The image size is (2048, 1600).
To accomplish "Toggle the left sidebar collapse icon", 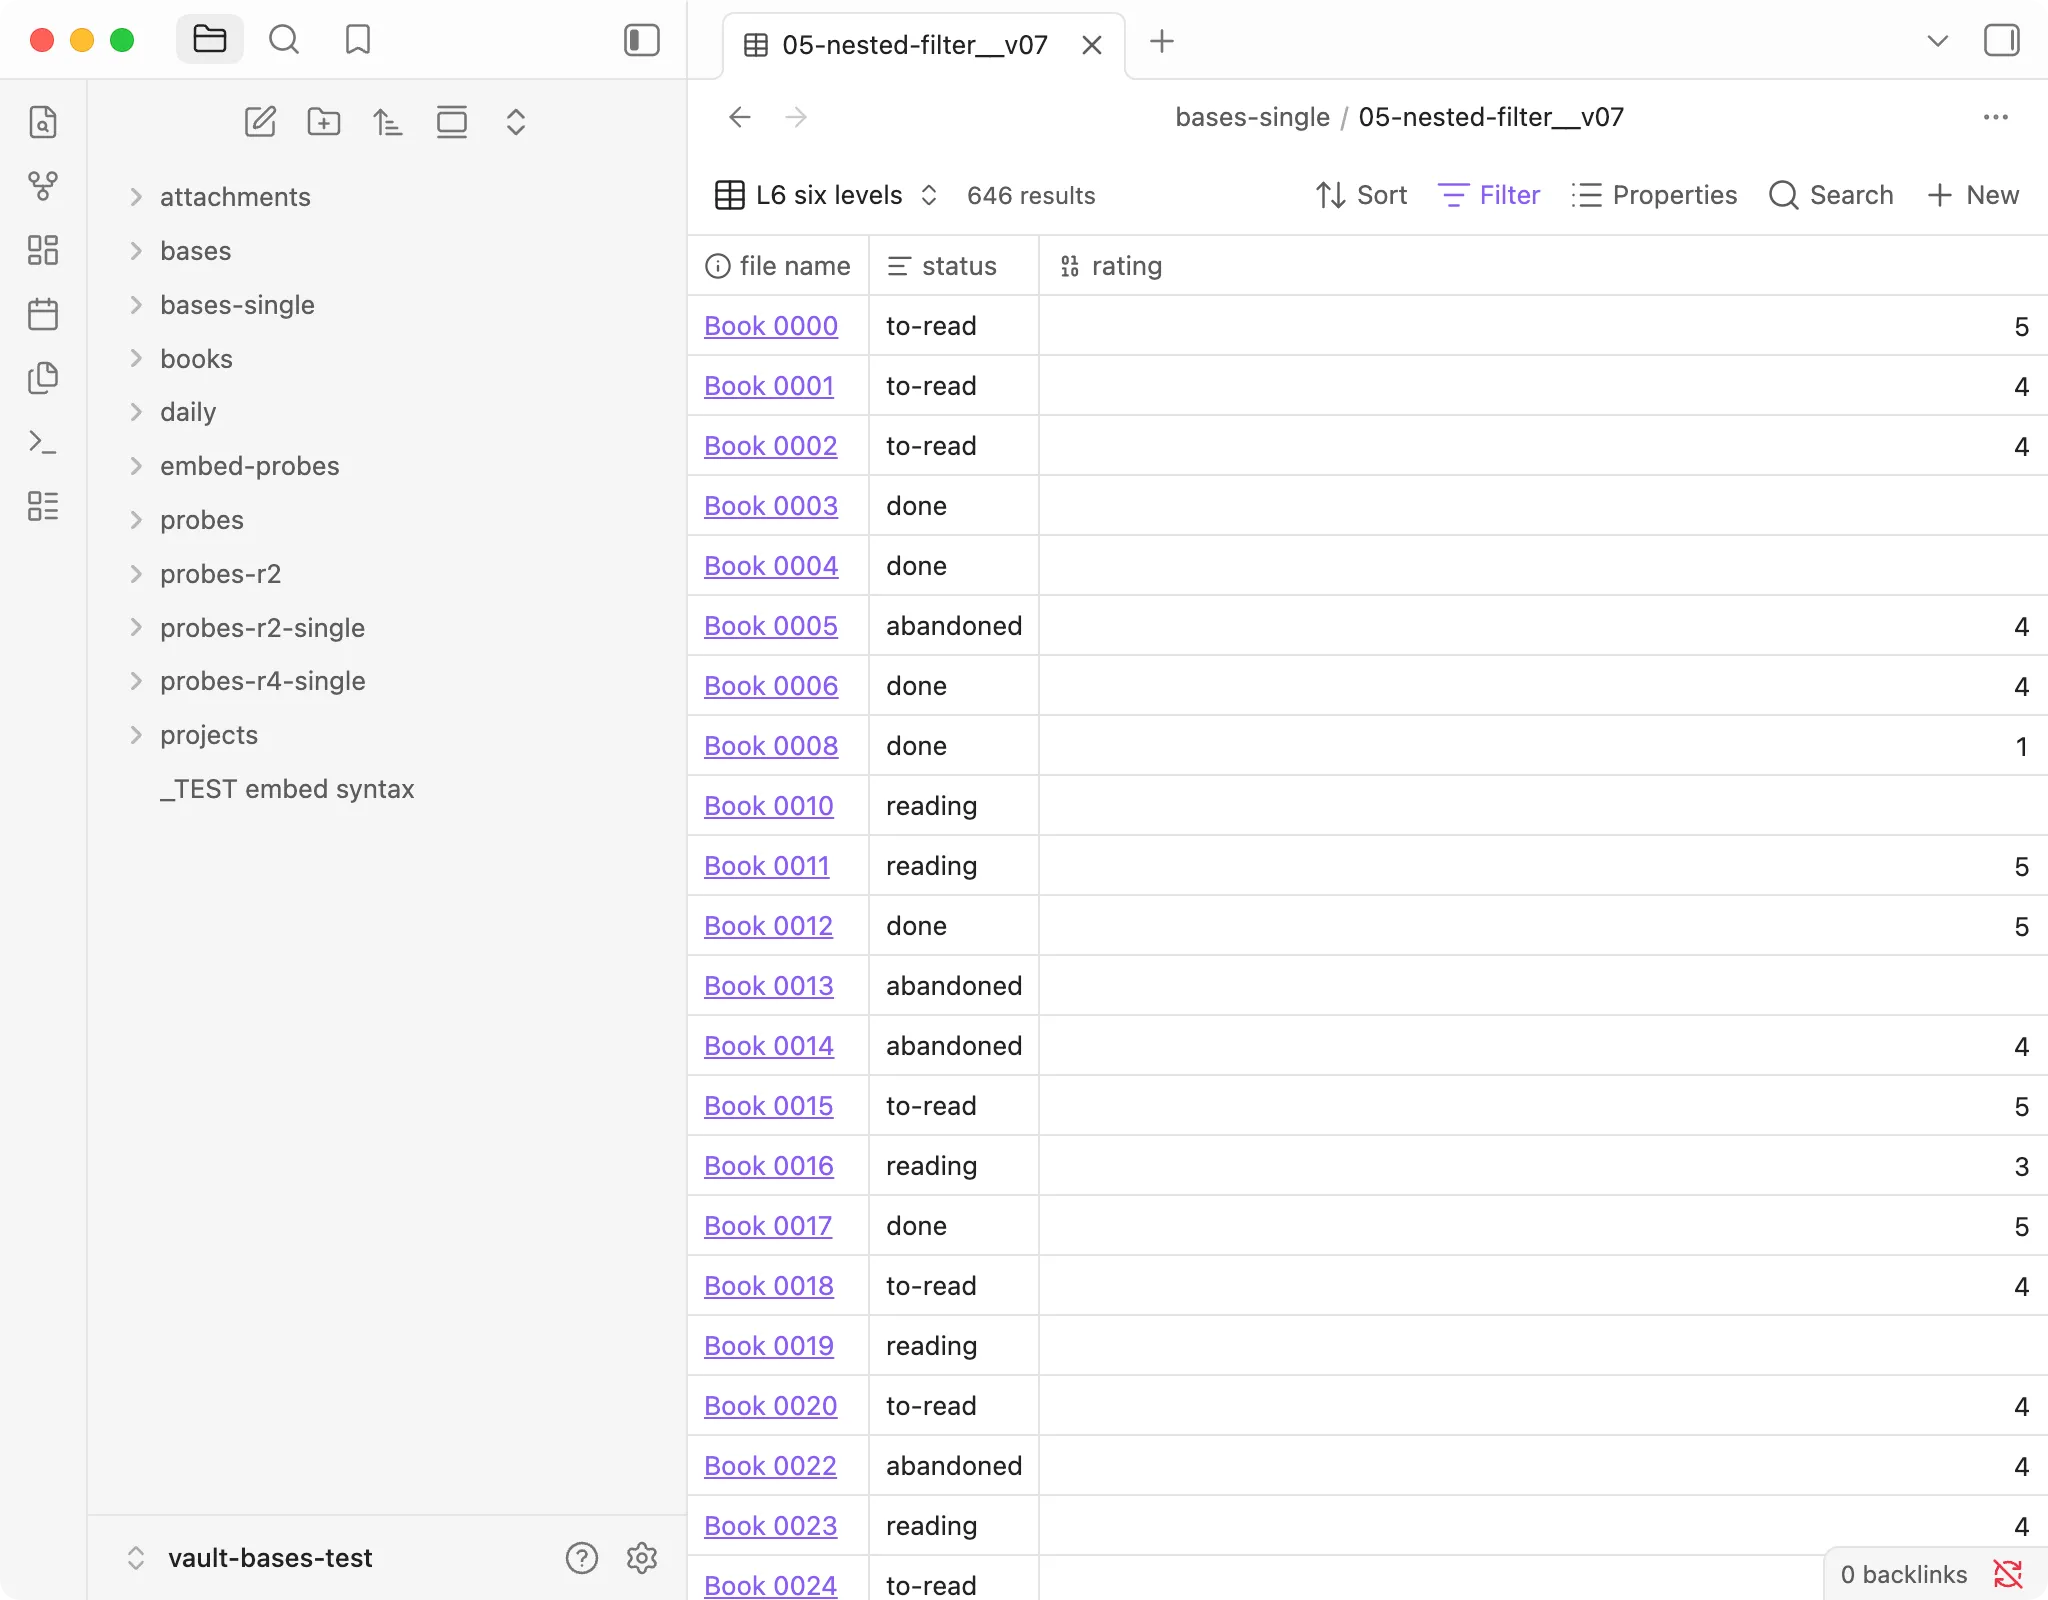I will coord(641,40).
